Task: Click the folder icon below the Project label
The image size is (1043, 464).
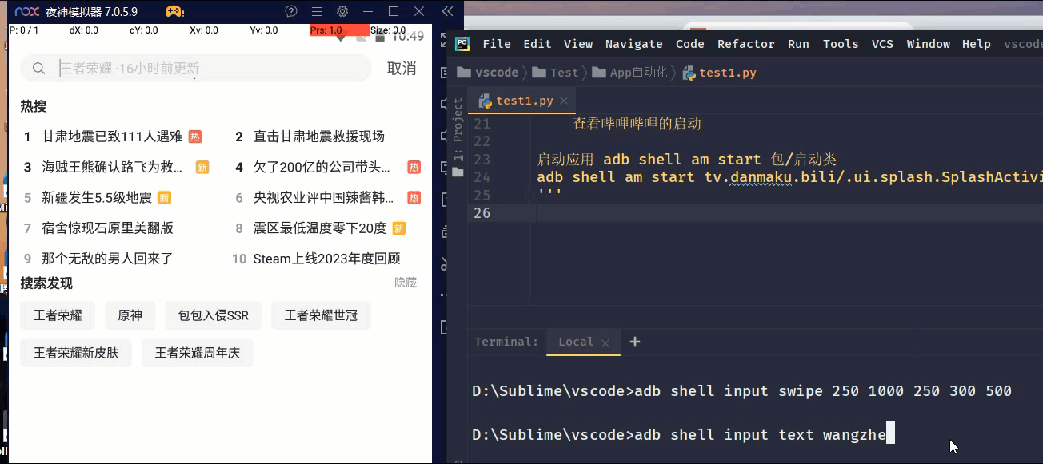Action: pos(458,172)
